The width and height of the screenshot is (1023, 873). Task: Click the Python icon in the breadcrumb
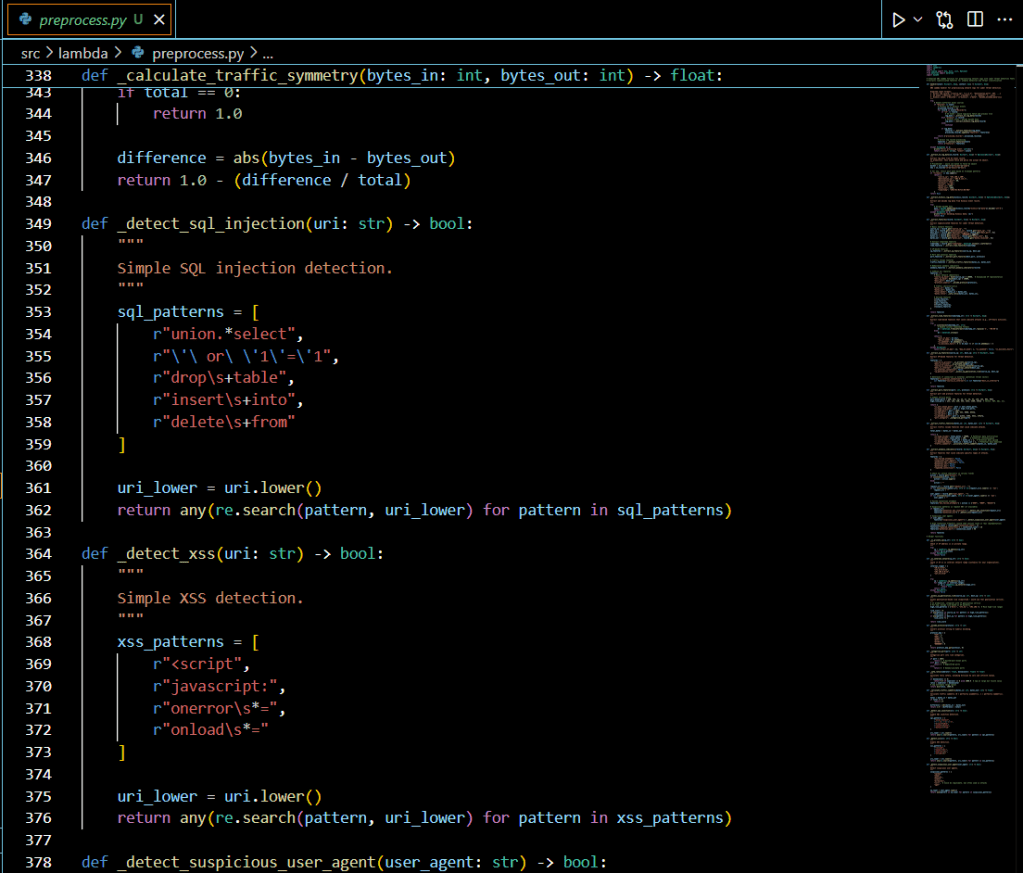138,52
